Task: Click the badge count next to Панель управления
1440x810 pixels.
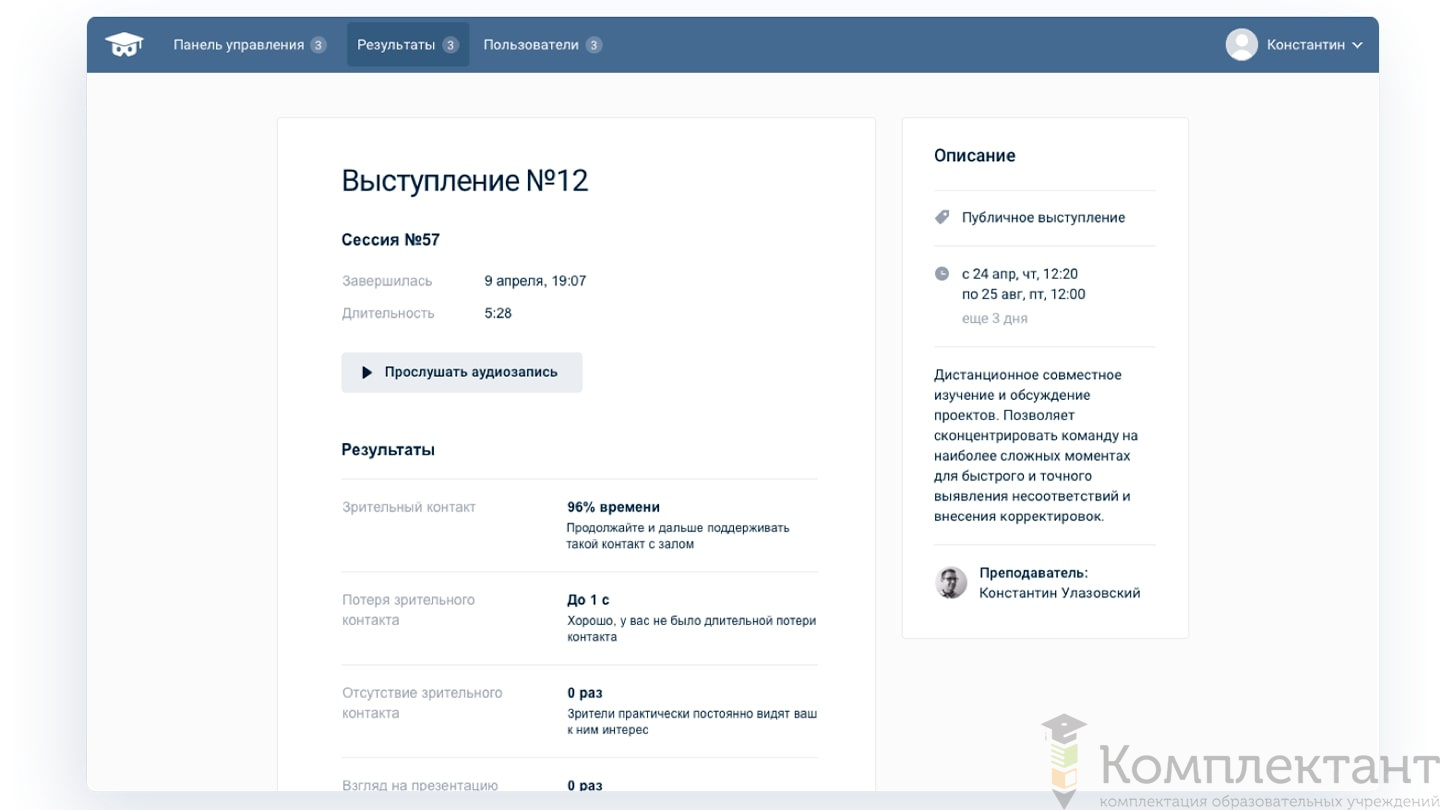Action: coord(318,45)
